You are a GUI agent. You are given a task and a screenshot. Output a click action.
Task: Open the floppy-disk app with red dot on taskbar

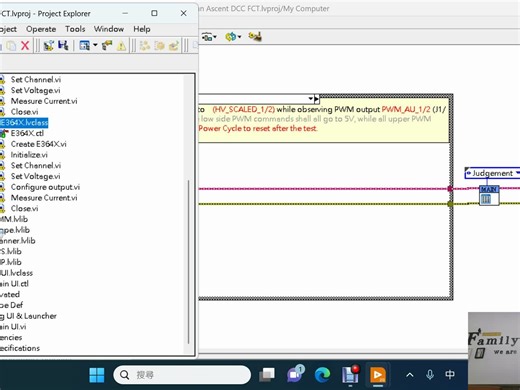(350, 375)
